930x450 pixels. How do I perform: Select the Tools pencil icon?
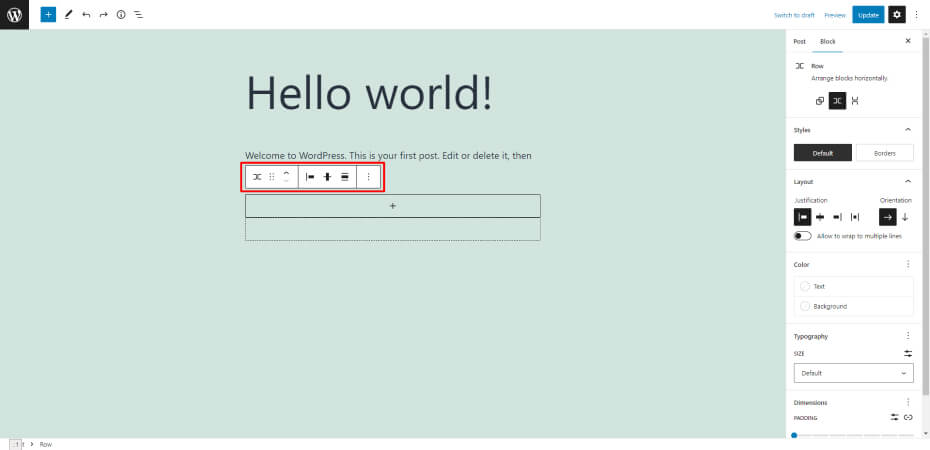(68, 15)
